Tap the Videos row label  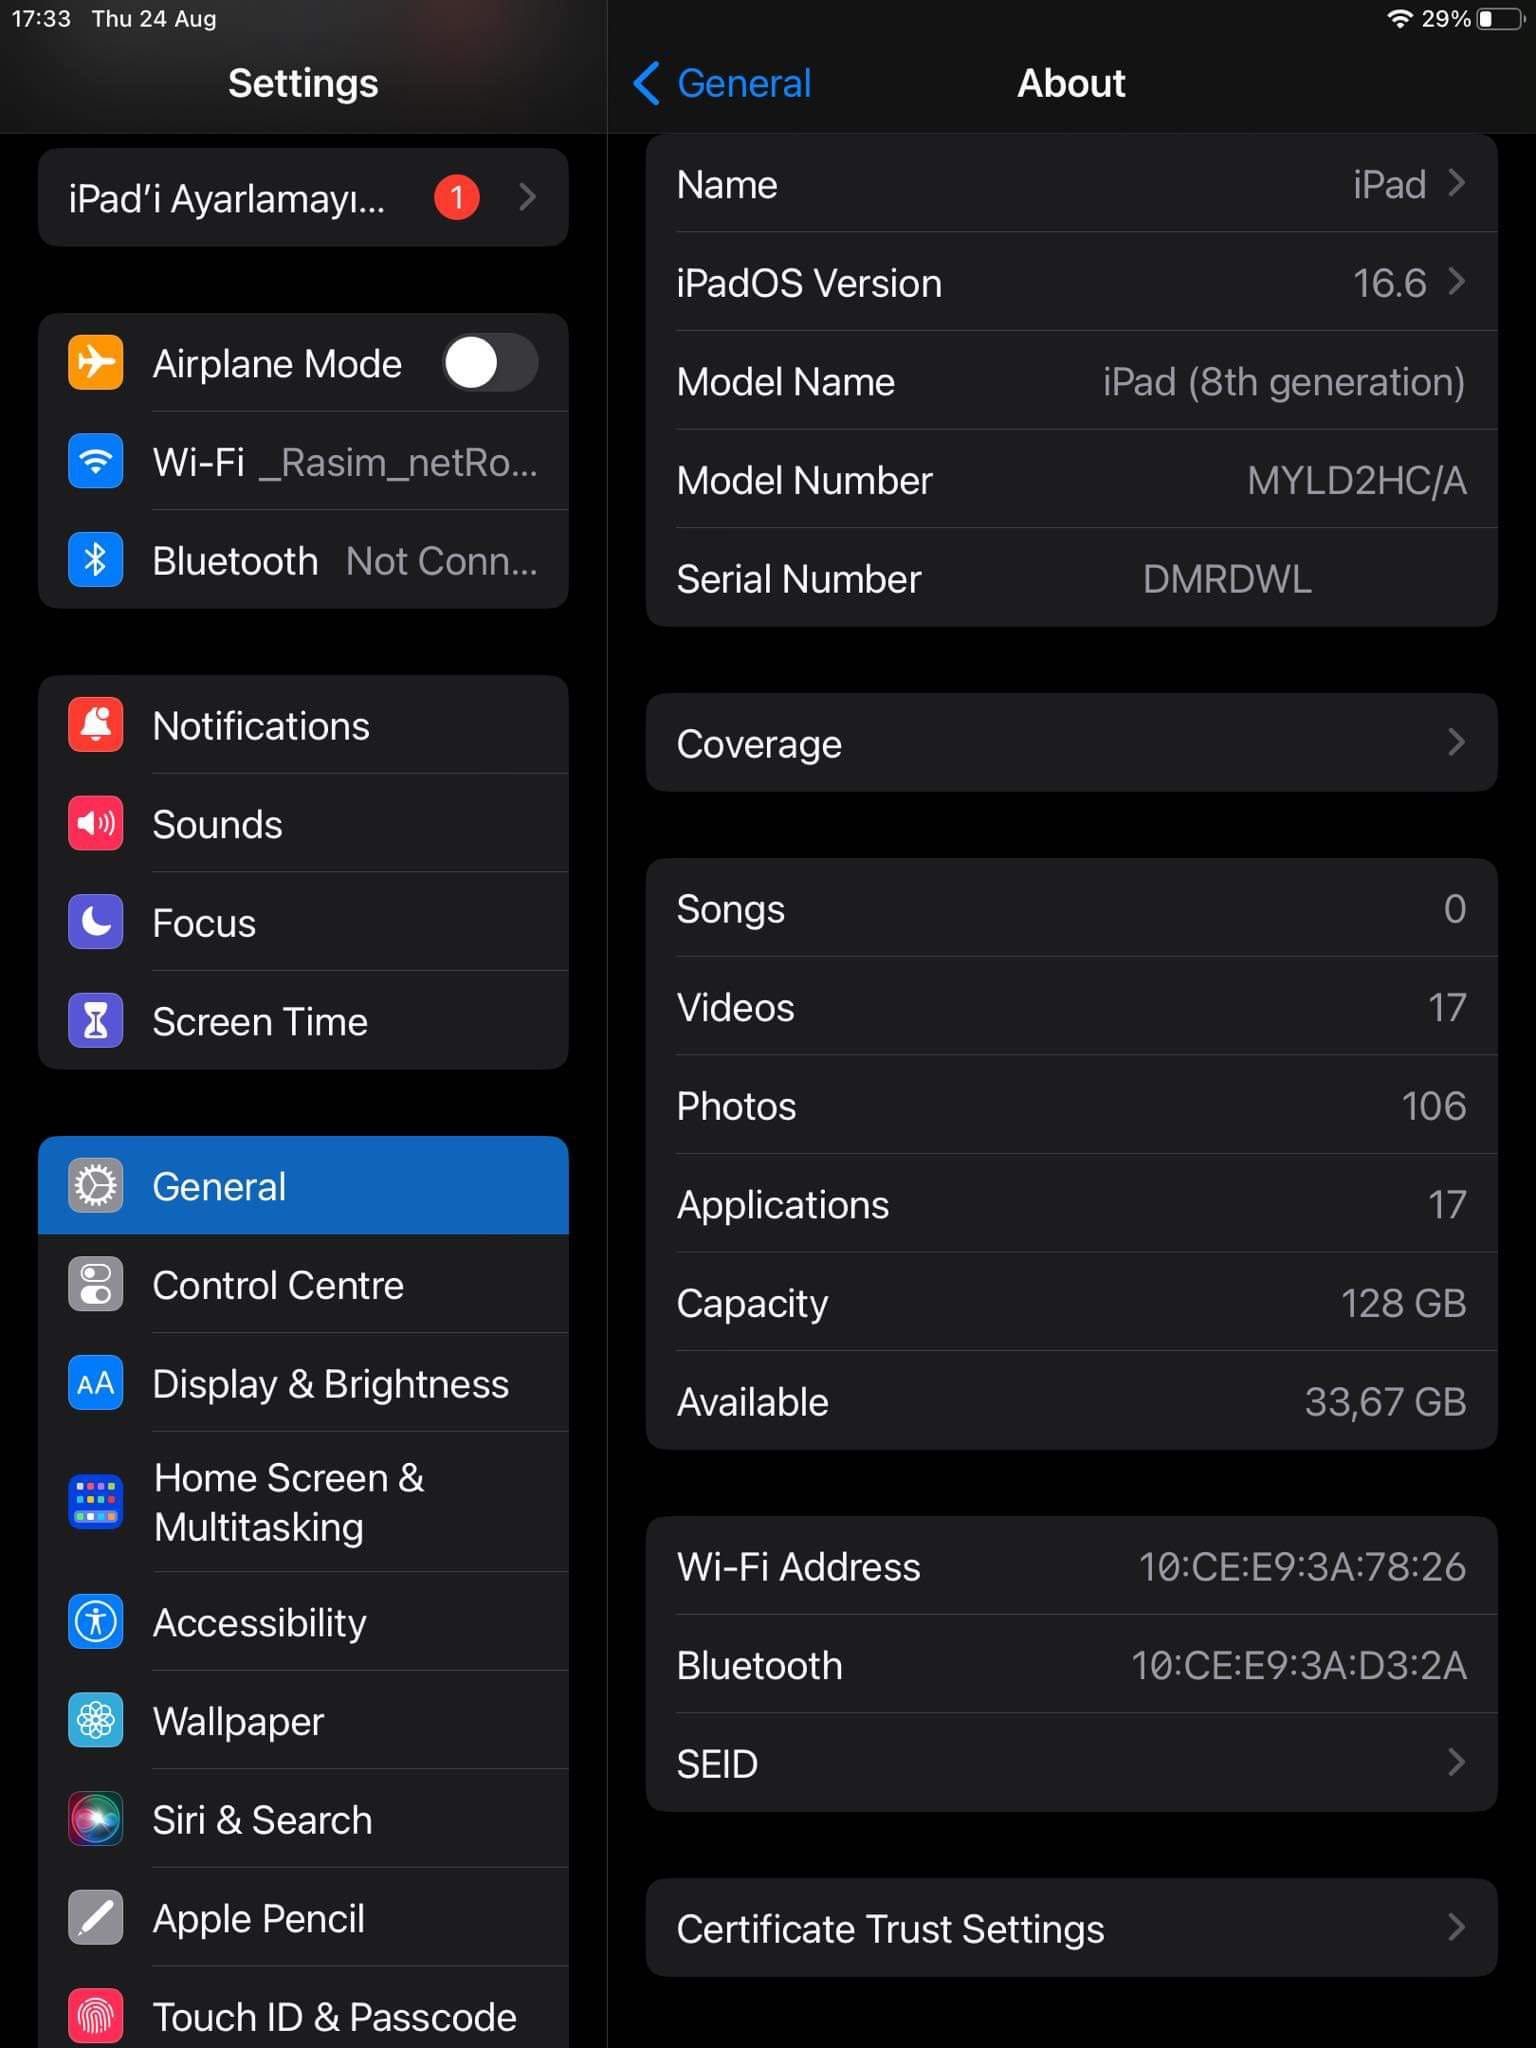pos(735,1007)
